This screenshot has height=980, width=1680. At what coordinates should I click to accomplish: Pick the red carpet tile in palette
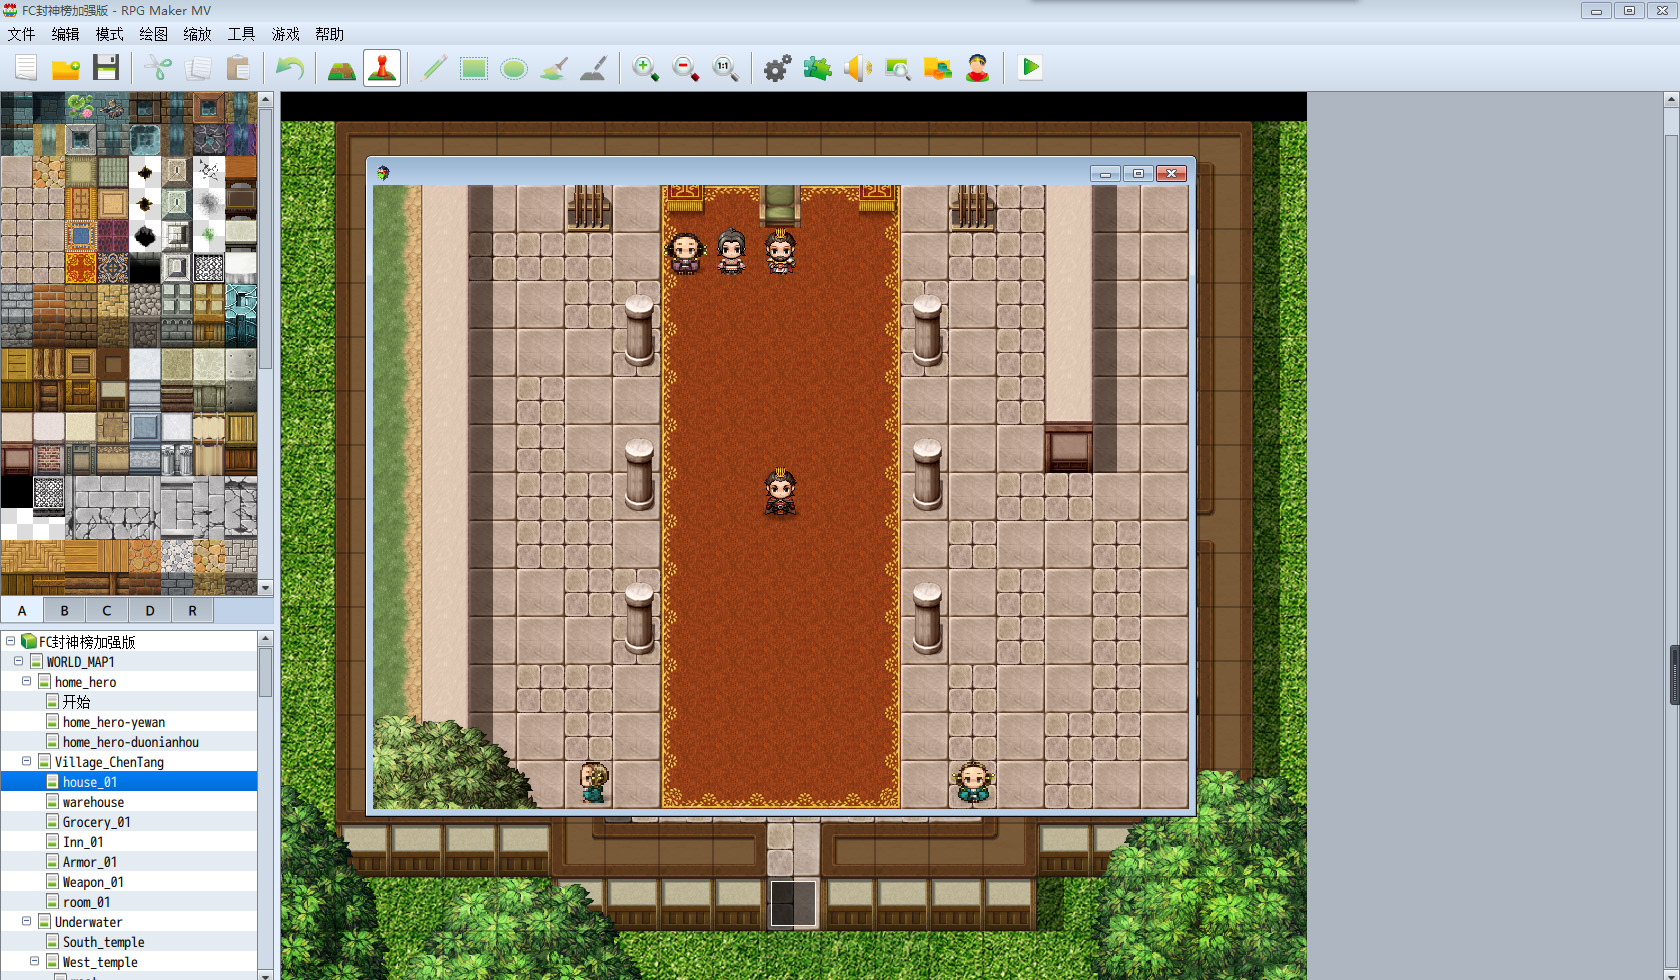coord(81,268)
